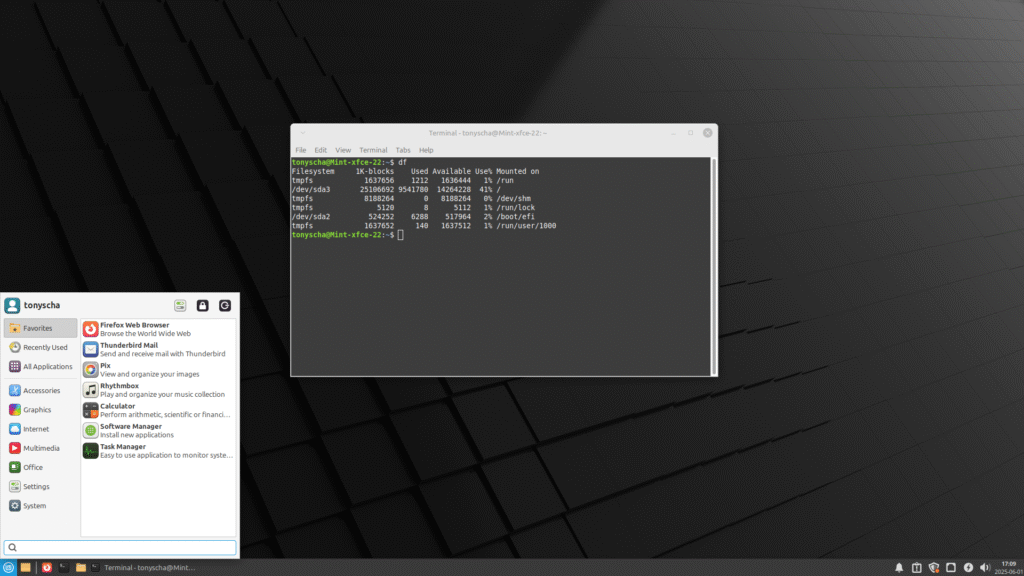Image resolution: width=1024 pixels, height=576 pixels.
Task: Open the Office category
Action: 40,468
